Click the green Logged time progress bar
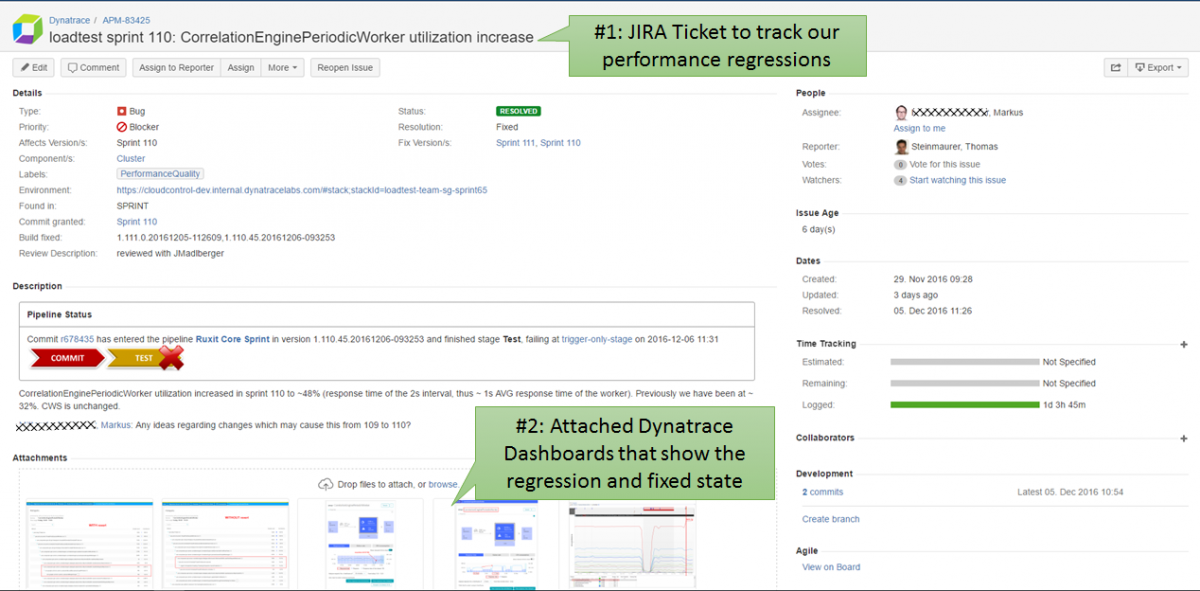 point(962,405)
